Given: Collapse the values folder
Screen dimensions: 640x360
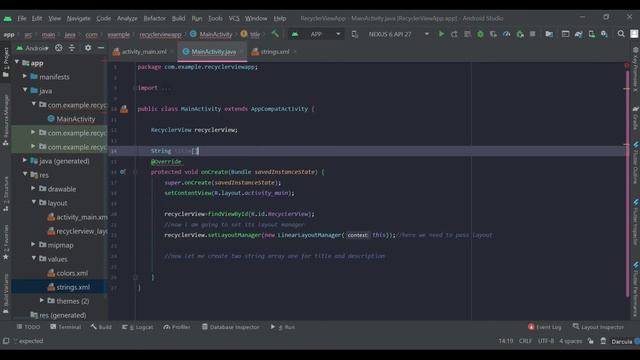Looking at the screenshot, I should tap(33, 258).
